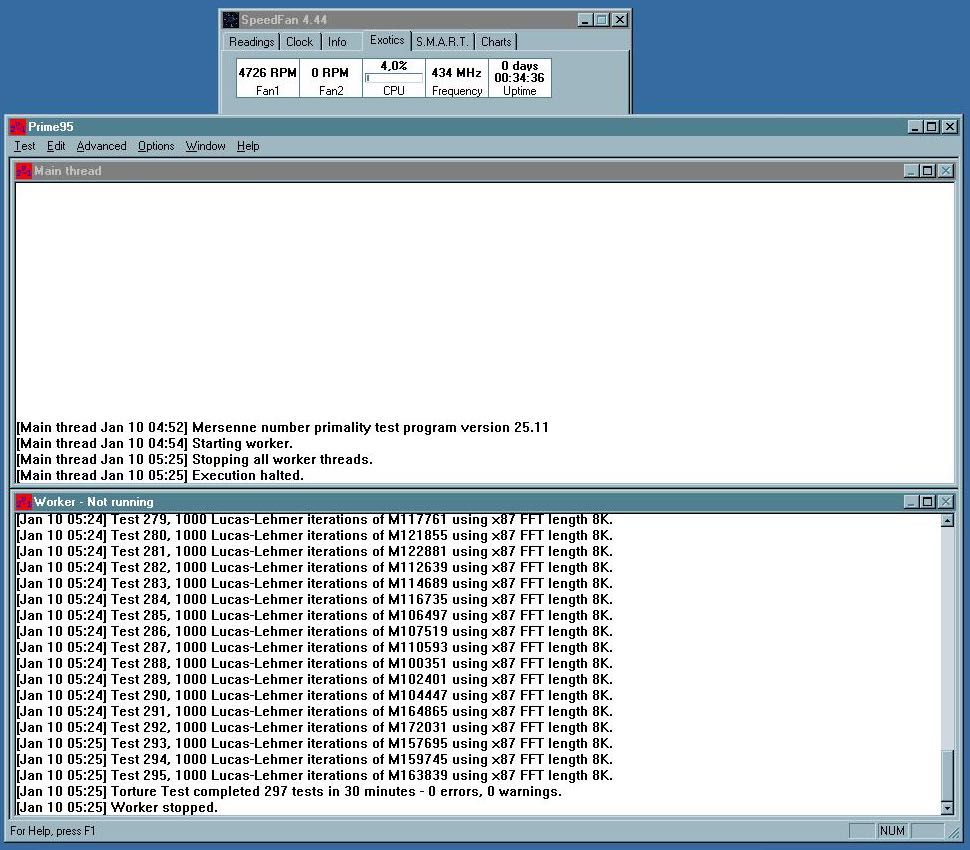Maximize the SpeedFan window

tap(602, 20)
